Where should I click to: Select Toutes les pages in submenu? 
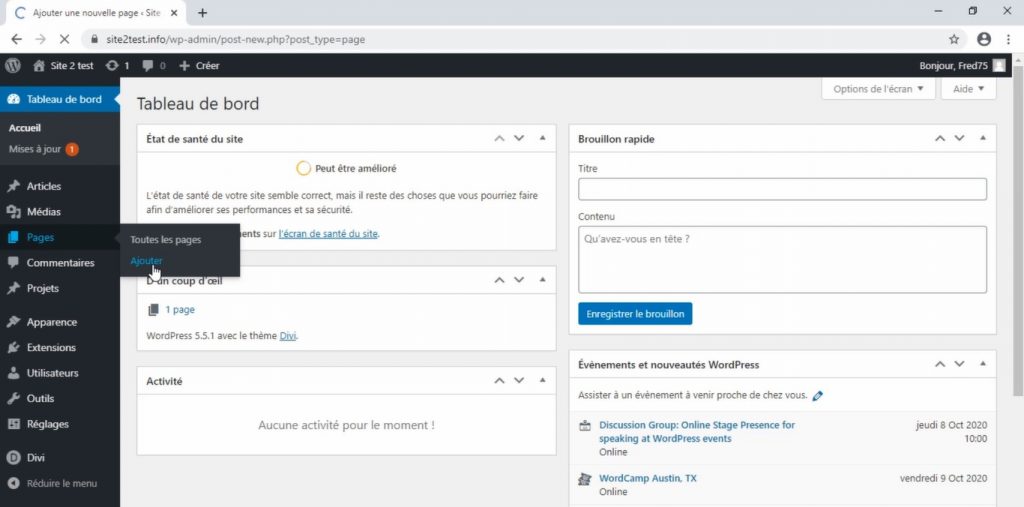(x=166, y=240)
